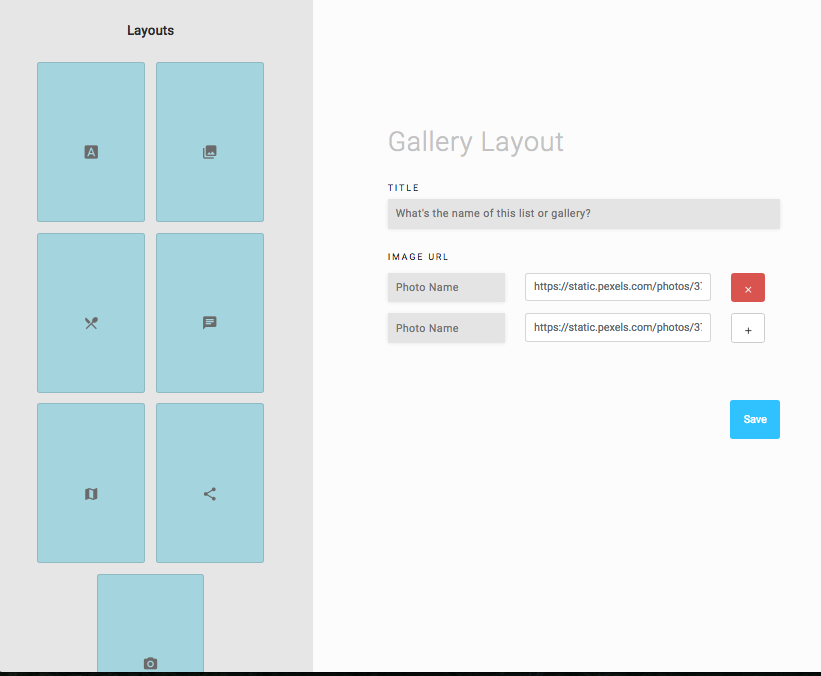The image size is (821, 676).
Task: Select the gallery layout tile with the photo library icon
Action: point(210,142)
